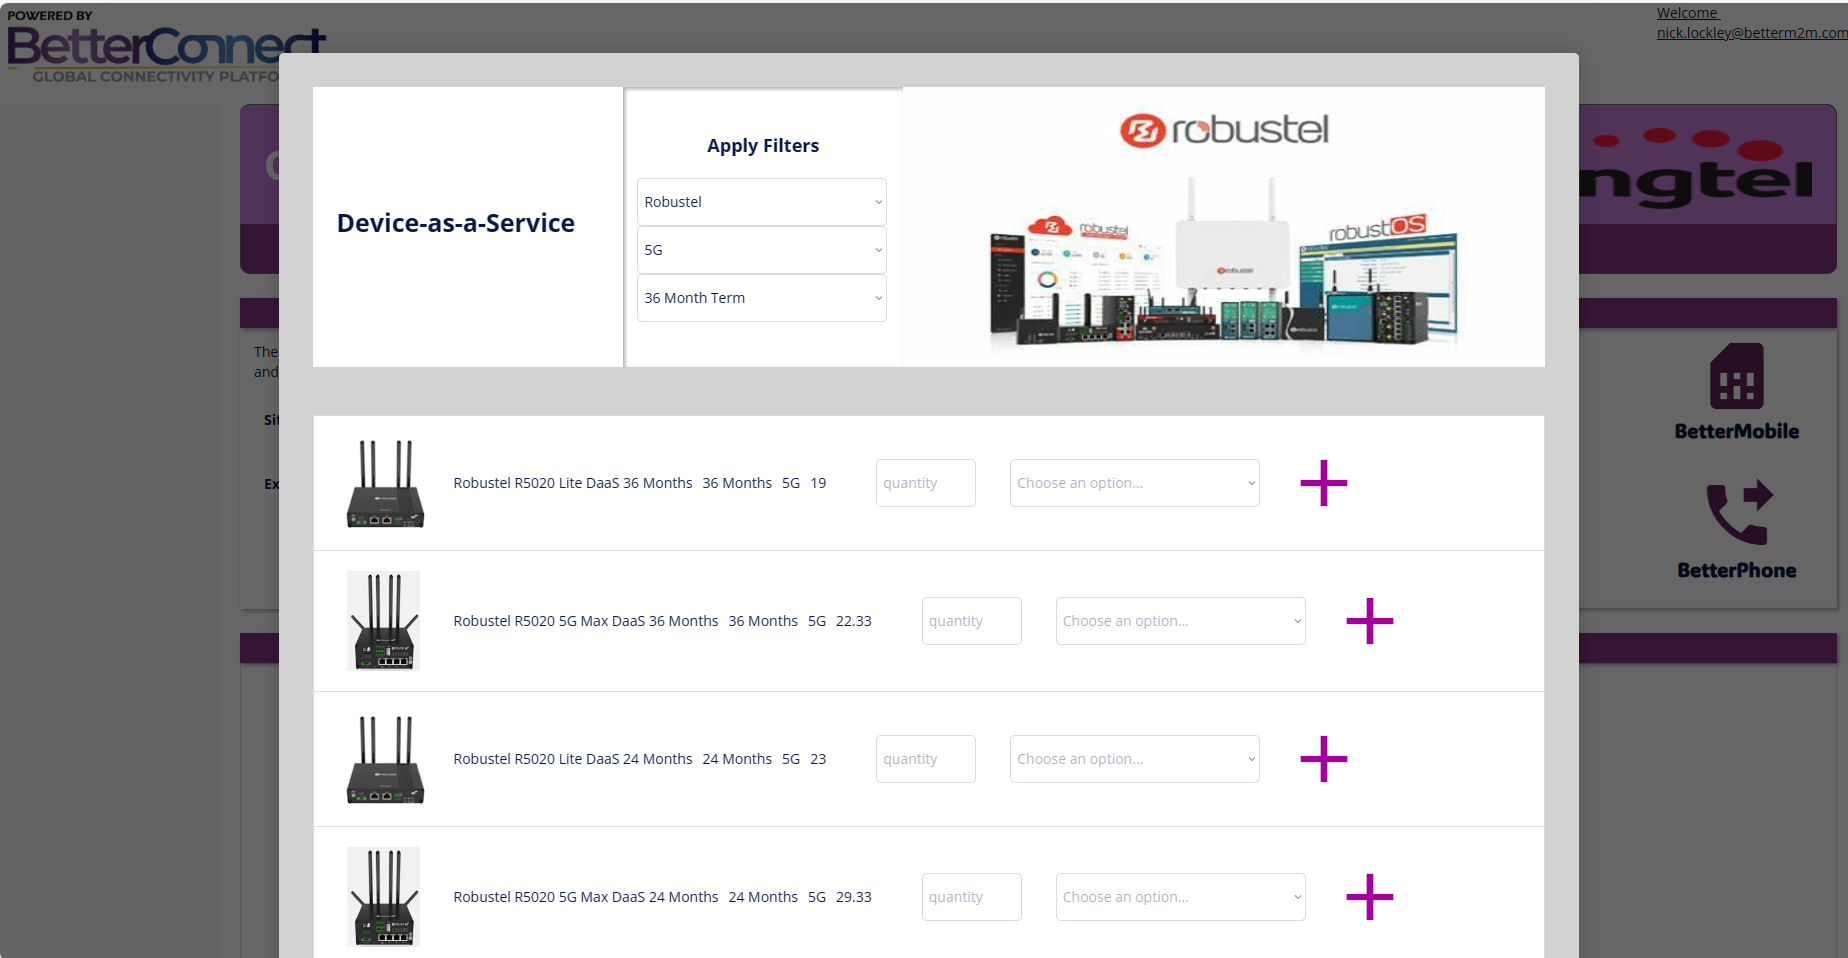Open the Robustel manufacturer filter dropdown
The width and height of the screenshot is (1848, 958).
pyautogui.click(x=762, y=202)
